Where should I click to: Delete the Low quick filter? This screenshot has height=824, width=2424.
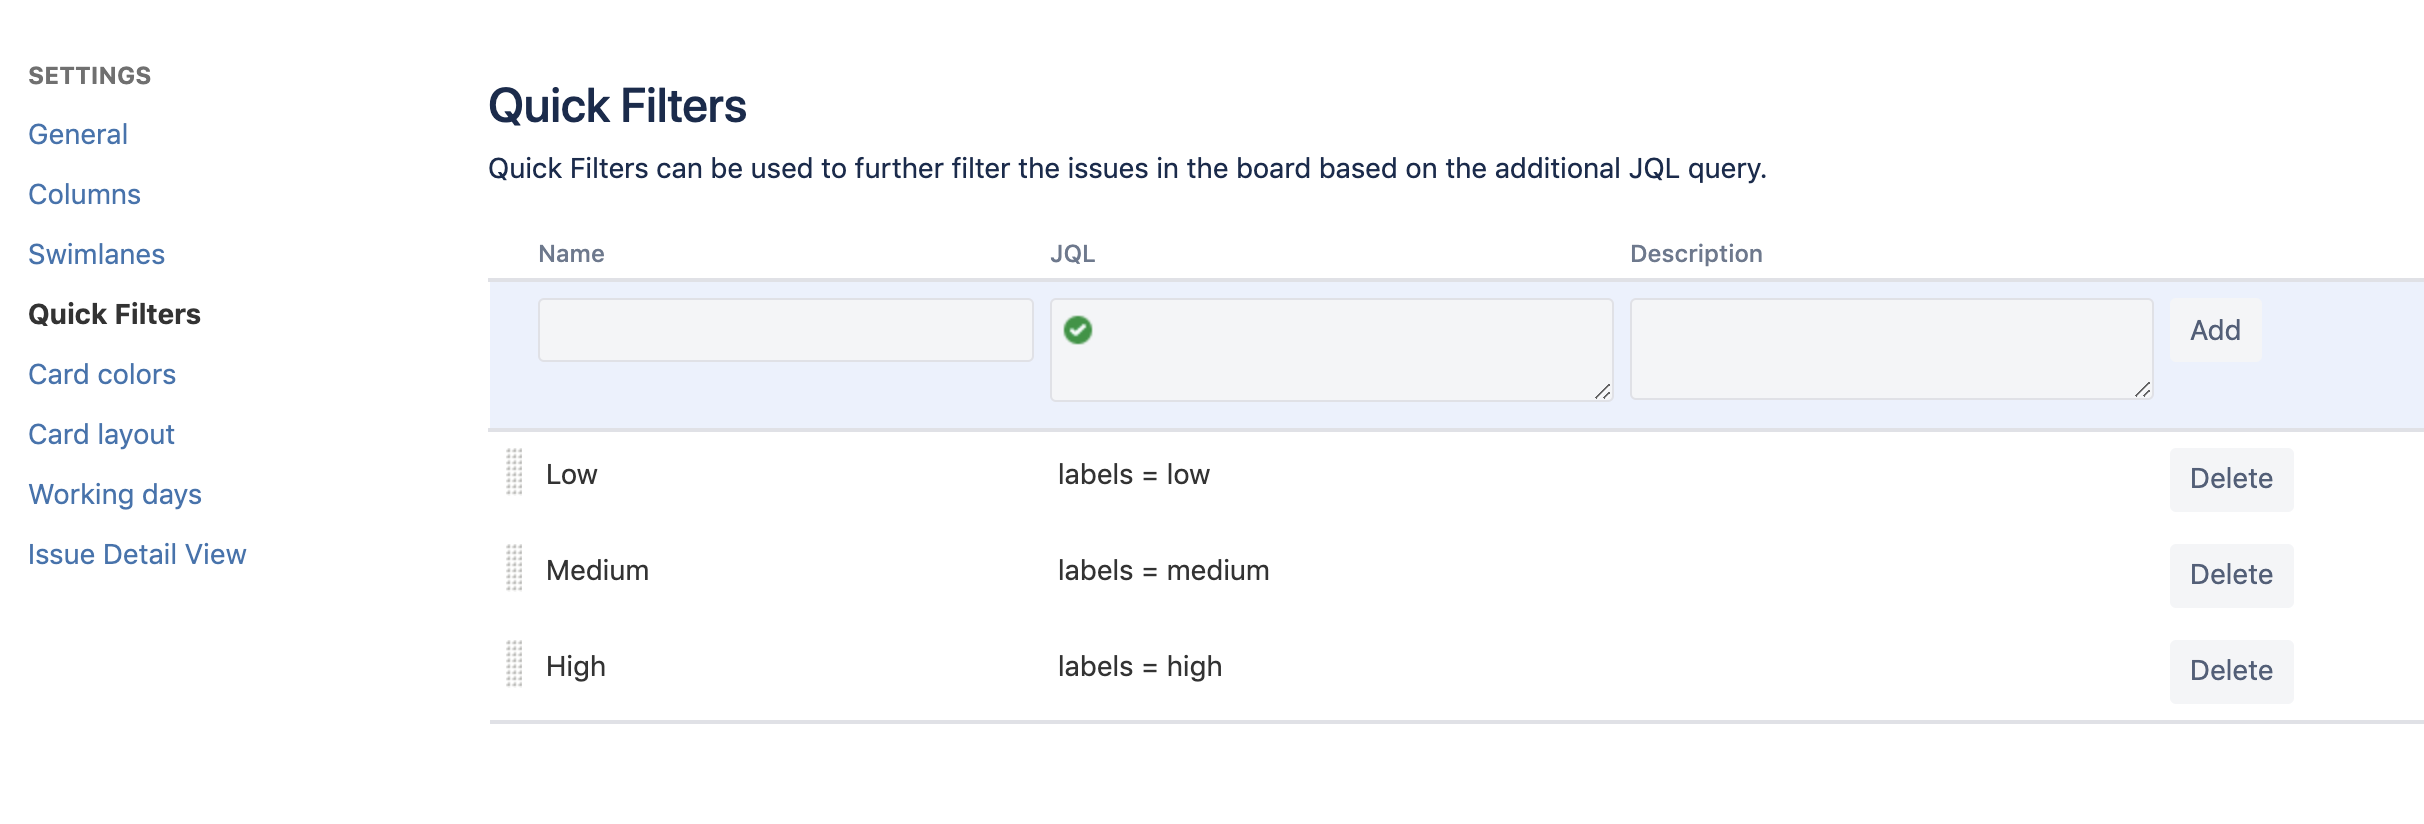click(x=2231, y=479)
